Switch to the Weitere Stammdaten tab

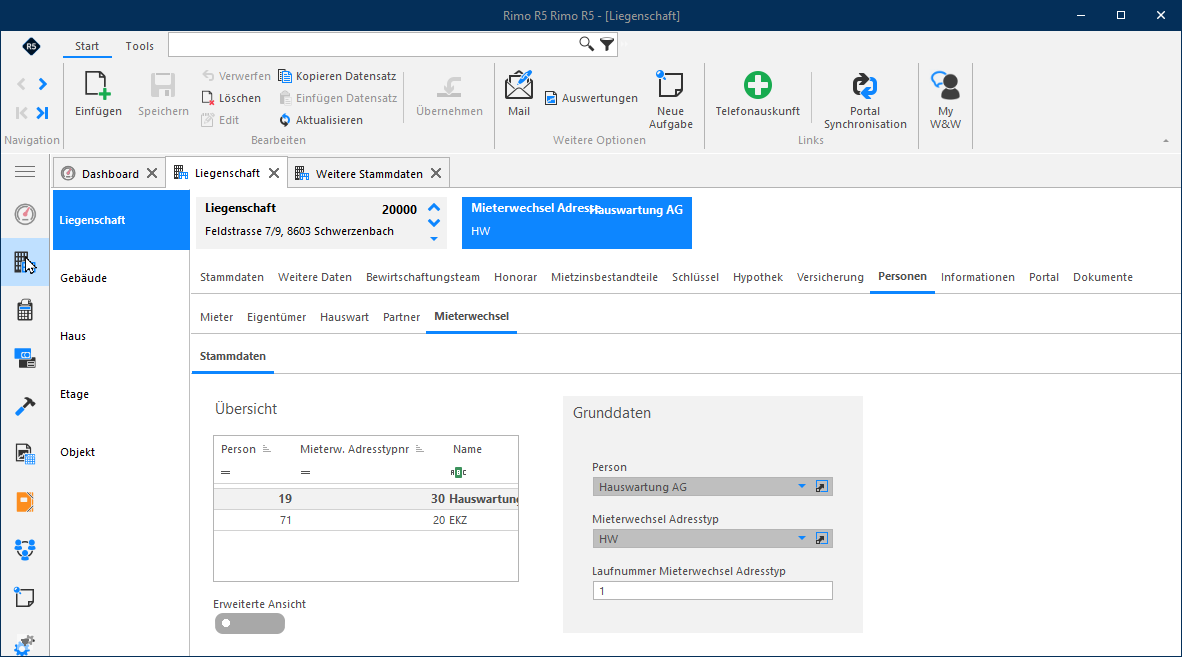click(369, 173)
